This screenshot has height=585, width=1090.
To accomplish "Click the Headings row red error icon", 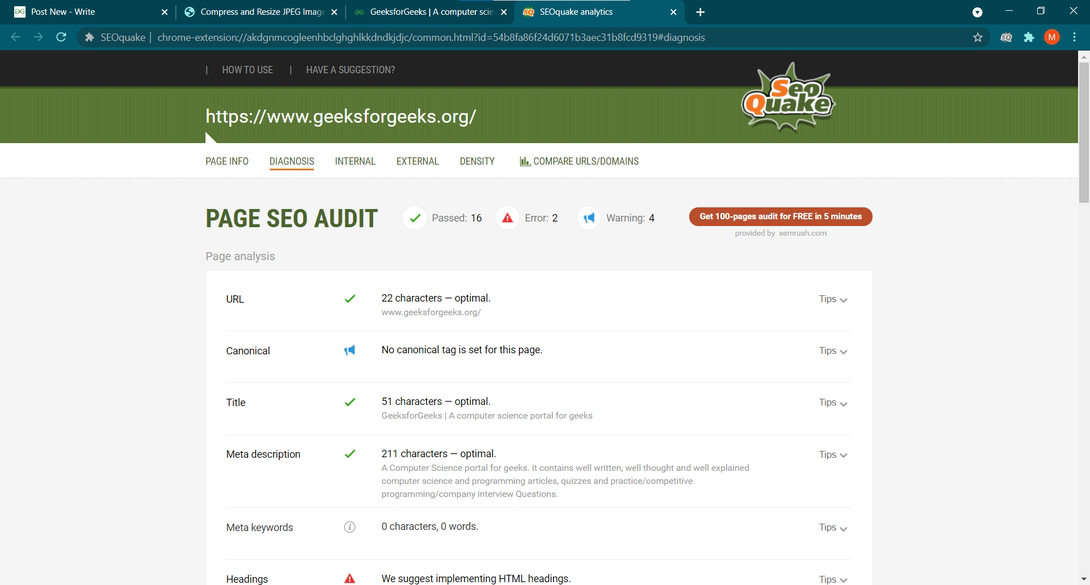I will click(350, 579).
